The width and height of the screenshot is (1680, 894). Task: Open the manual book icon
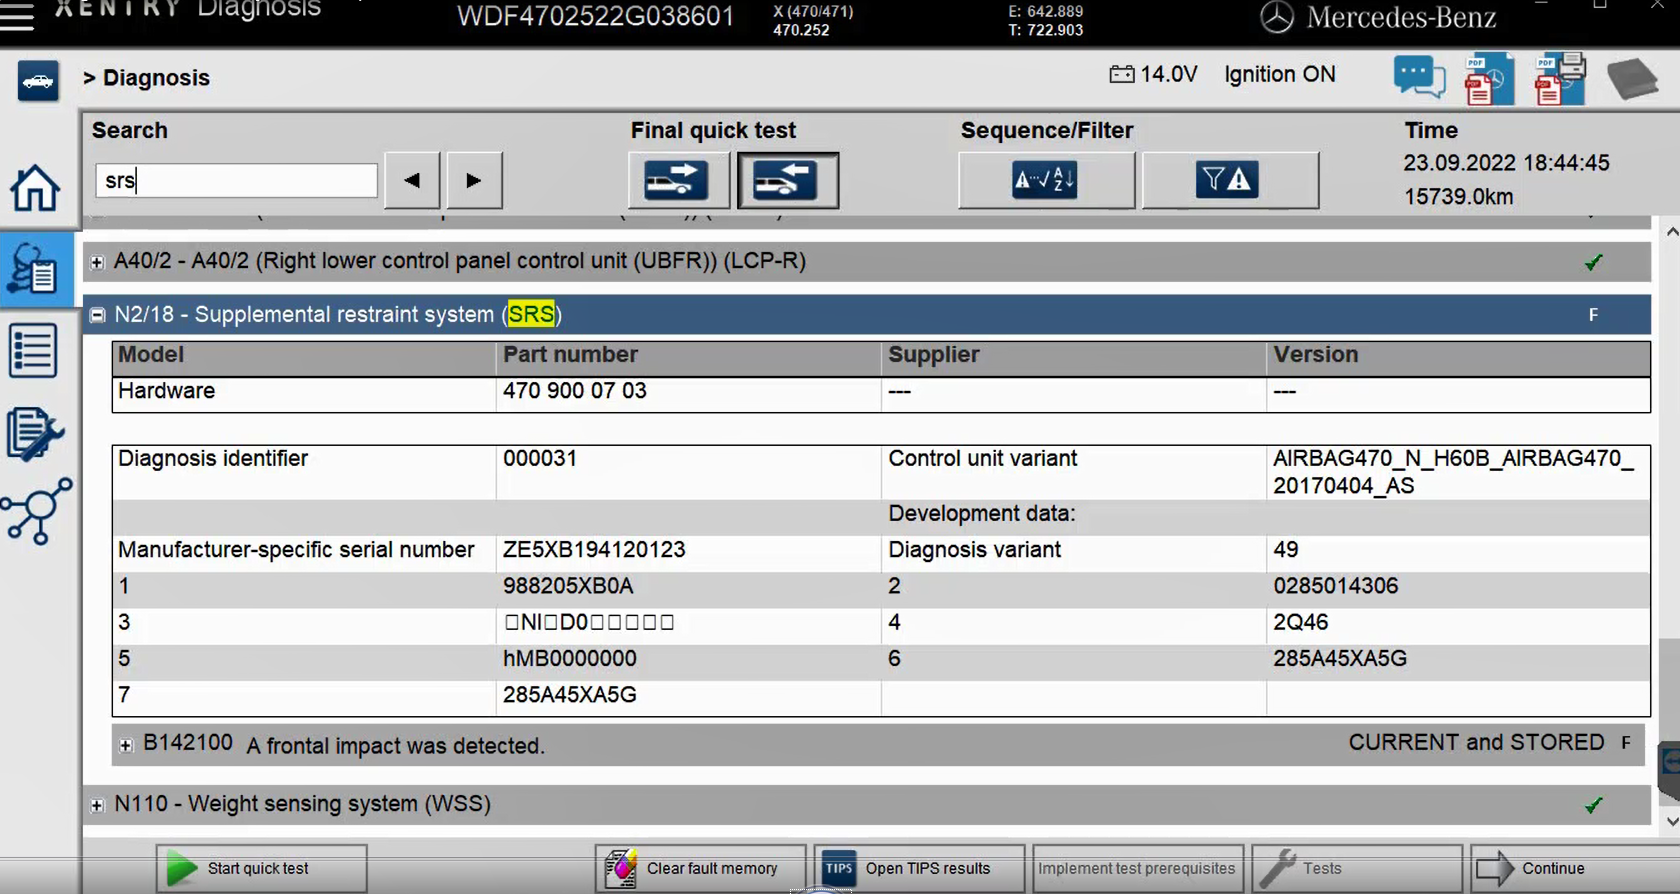point(1632,79)
